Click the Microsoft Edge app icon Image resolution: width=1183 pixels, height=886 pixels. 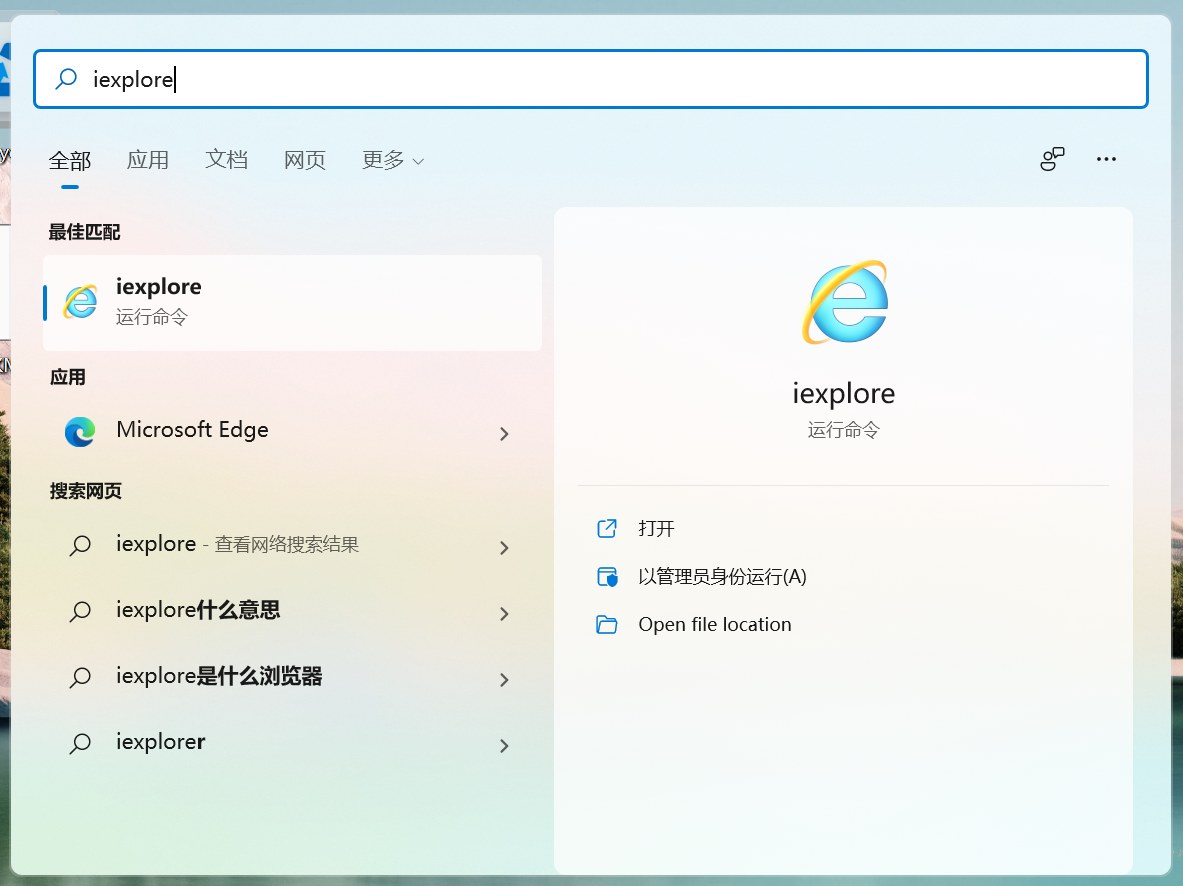tap(80, 432)
